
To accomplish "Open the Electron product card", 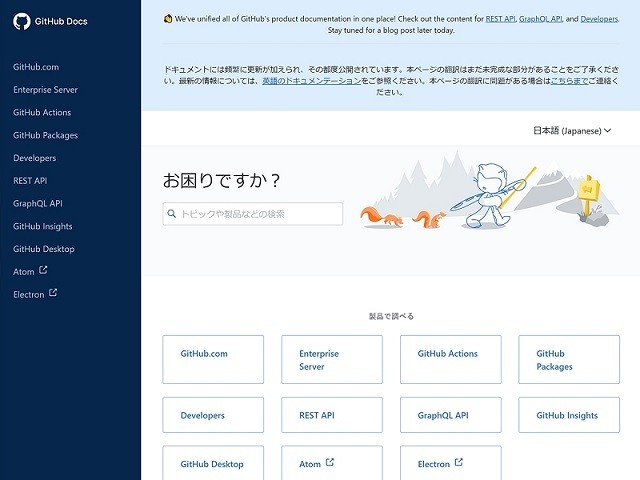I will [x=451, y=463].
